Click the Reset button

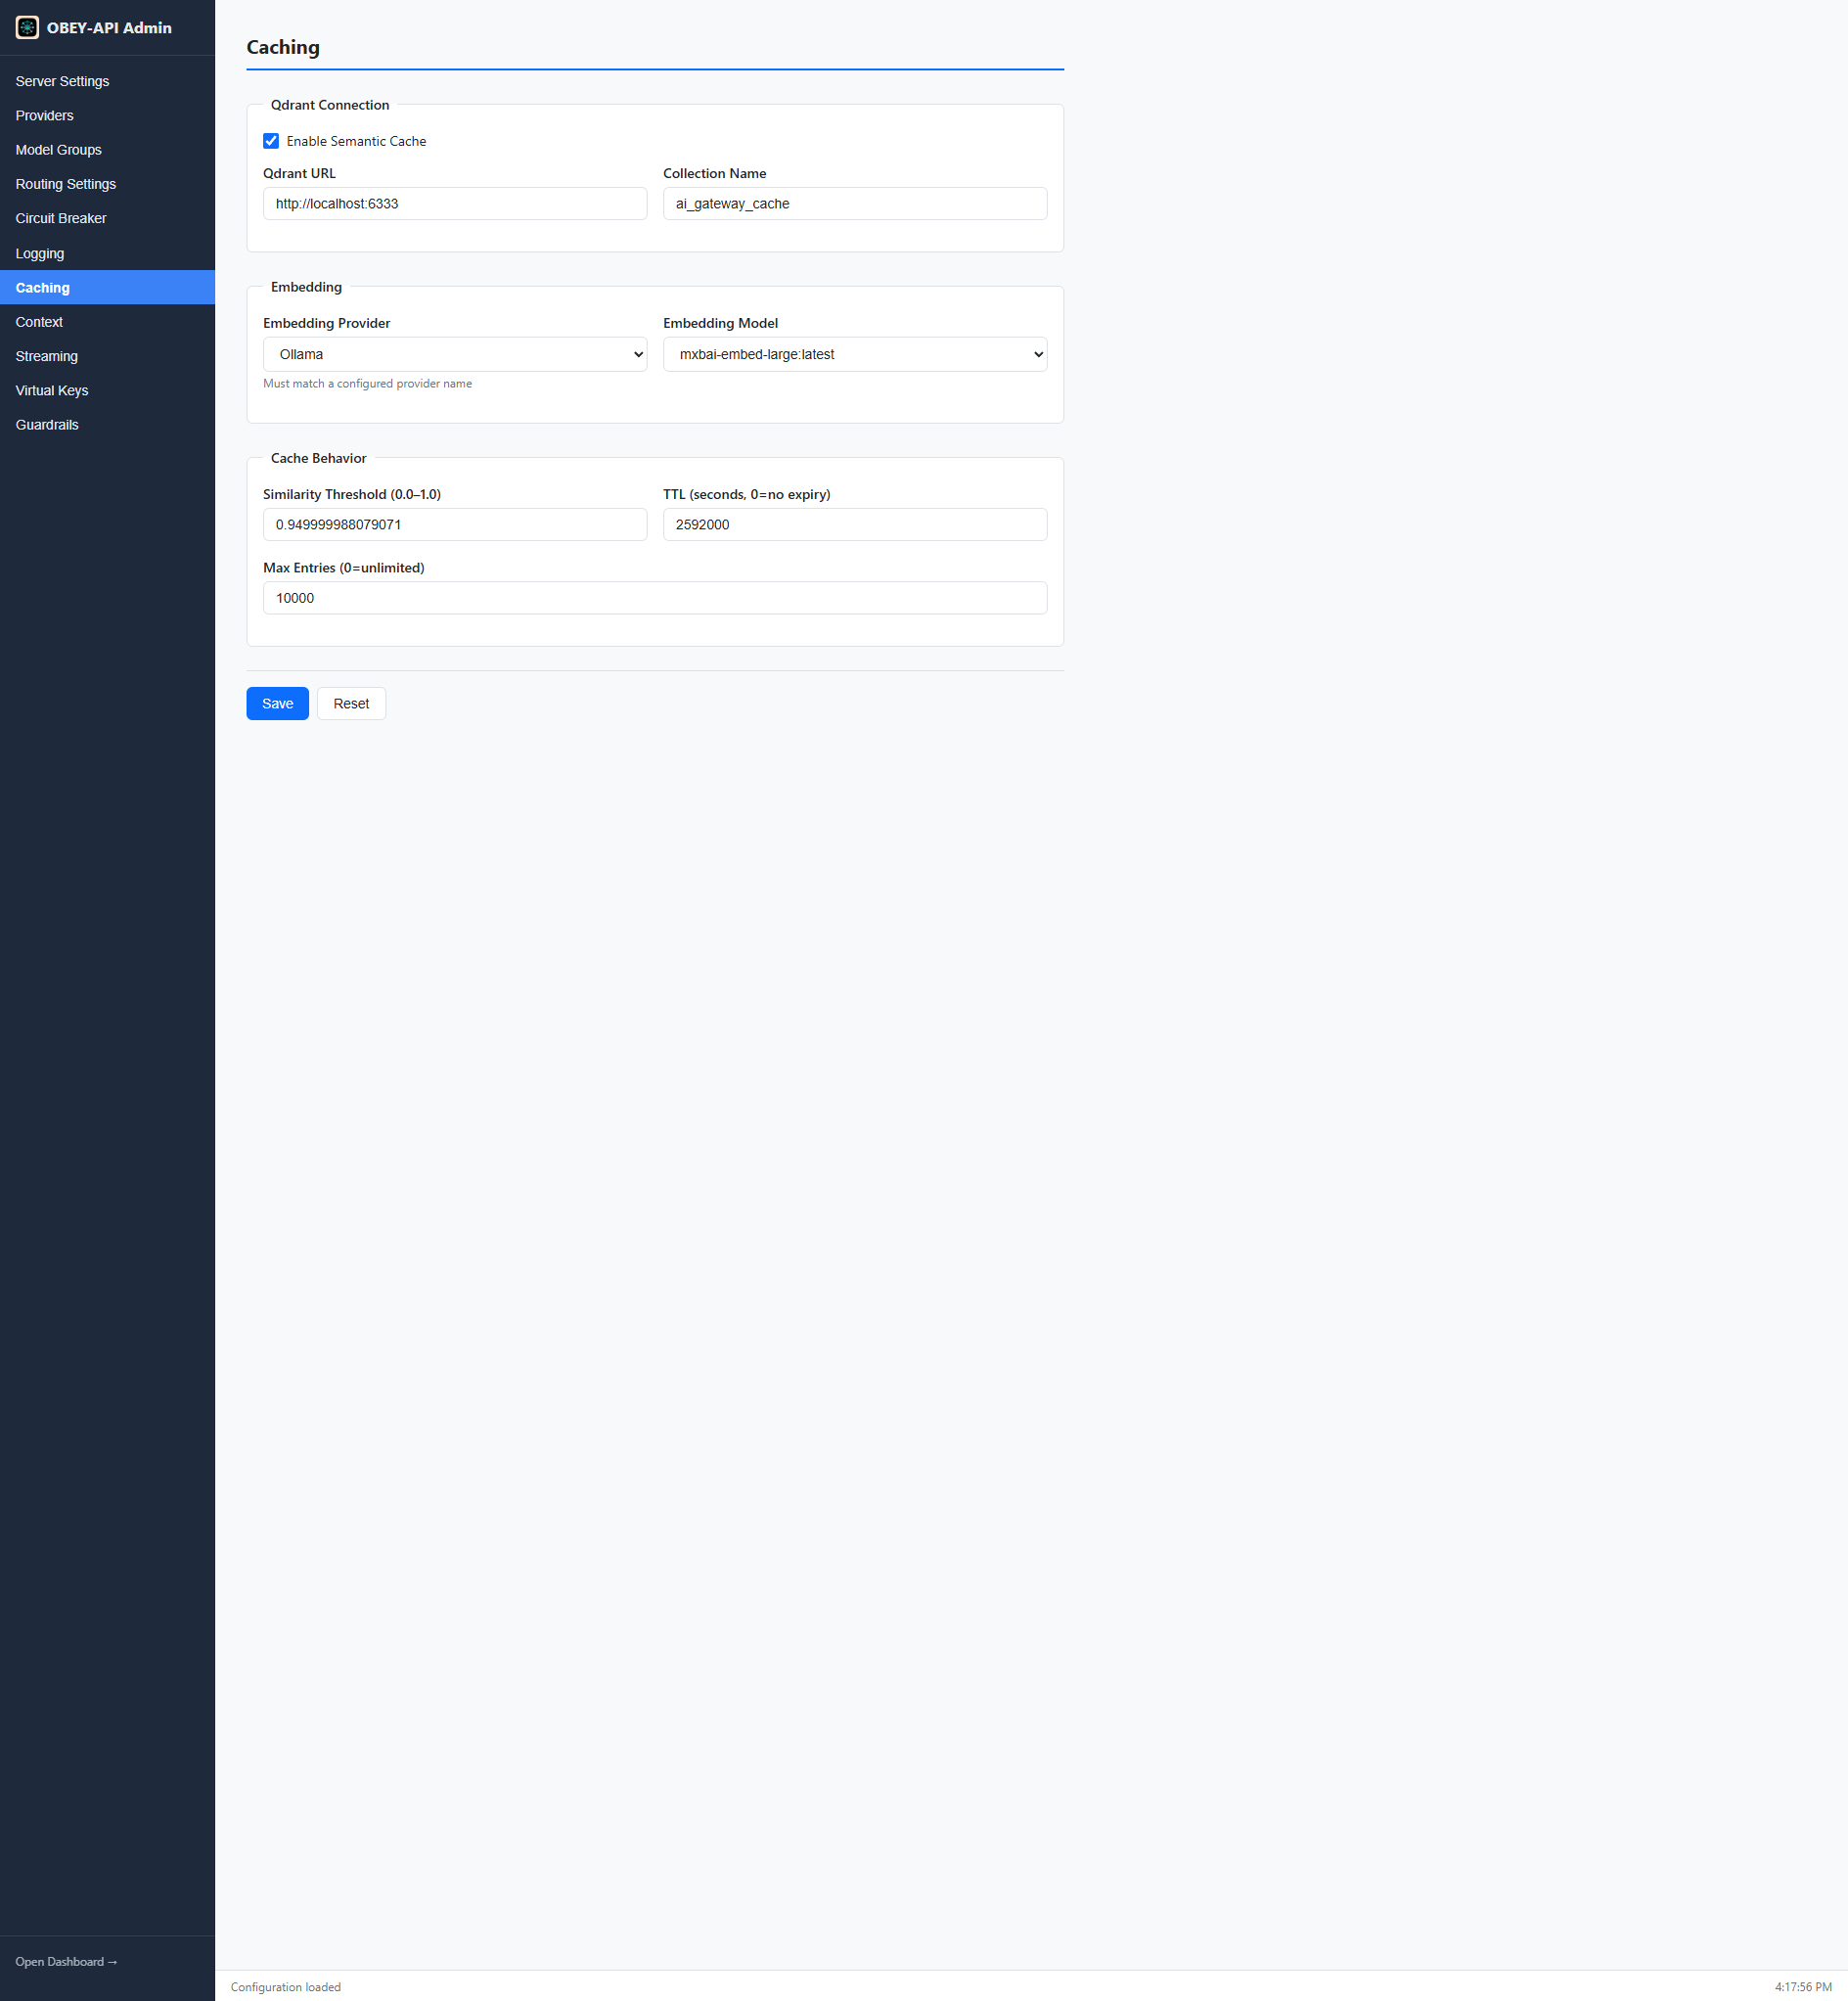(351, 703)
